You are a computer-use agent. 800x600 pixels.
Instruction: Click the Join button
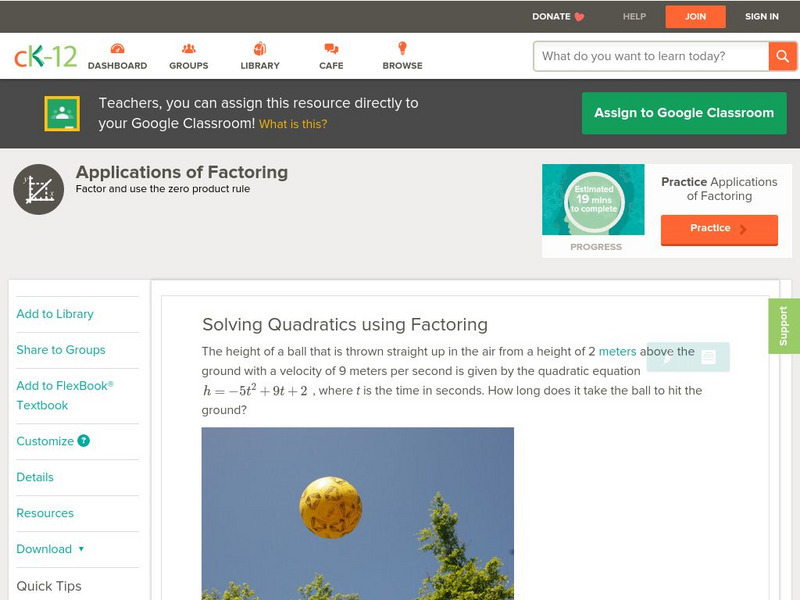click(x=695, y=17)
